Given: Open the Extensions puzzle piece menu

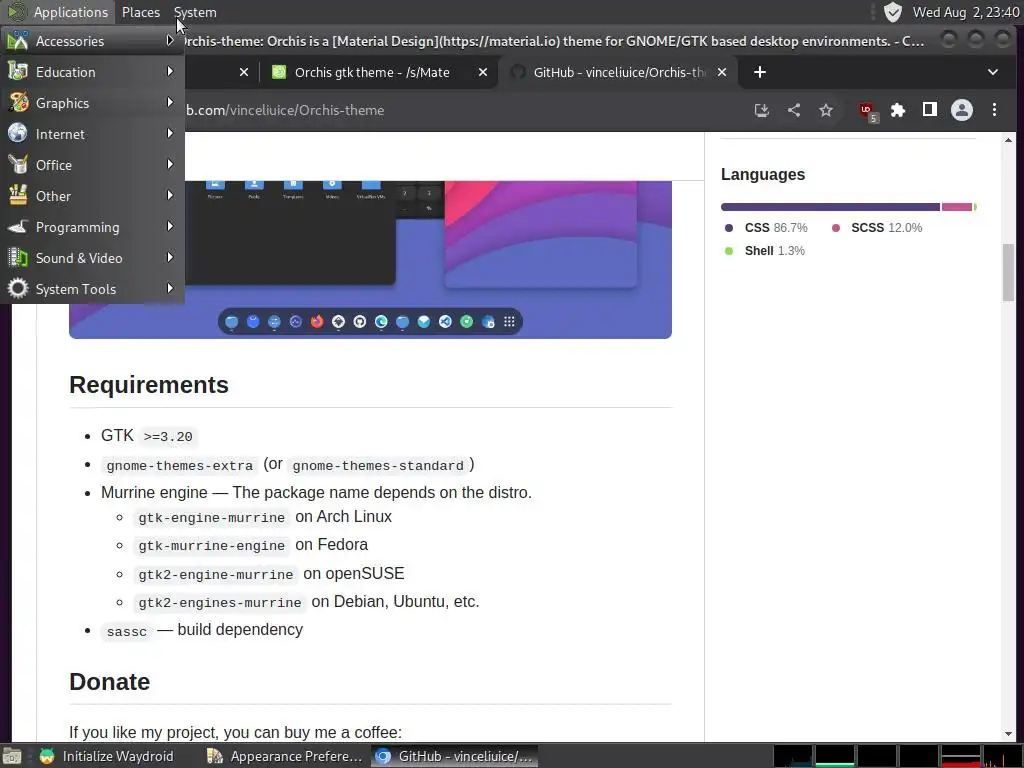Looking at the screenshot, I should click(x=898, y=110).
